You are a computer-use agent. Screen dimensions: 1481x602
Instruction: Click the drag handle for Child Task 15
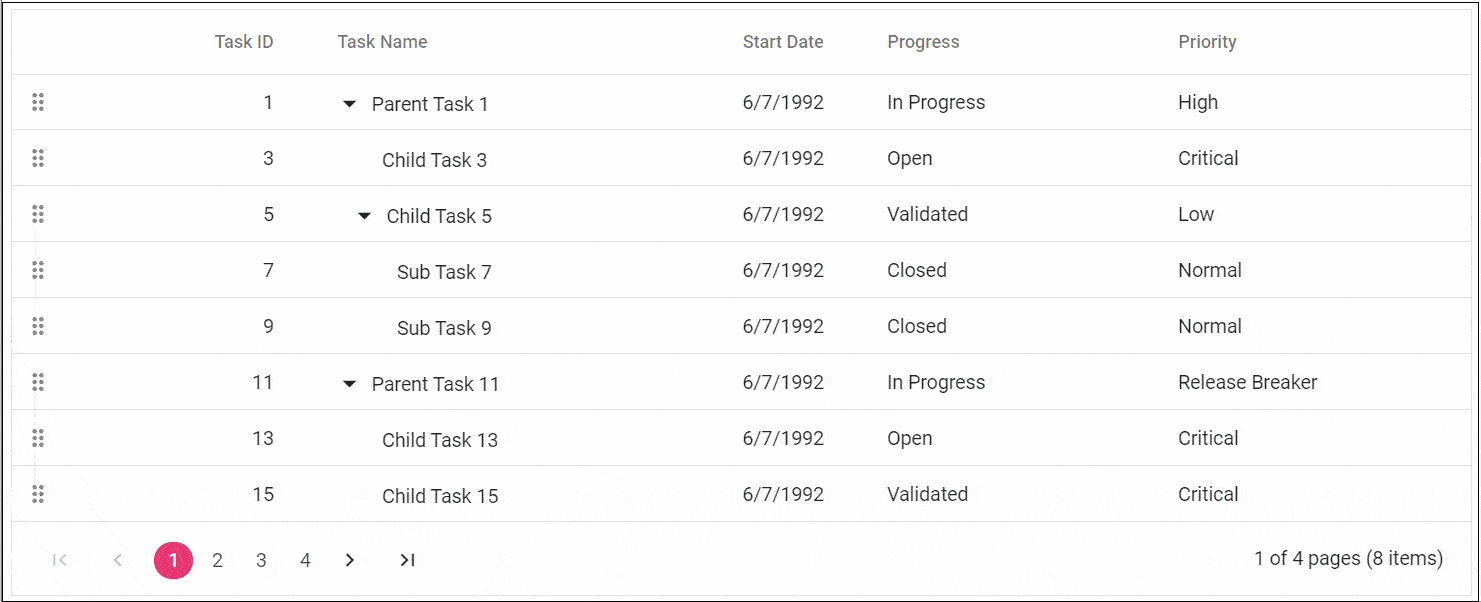coord(38,494)
